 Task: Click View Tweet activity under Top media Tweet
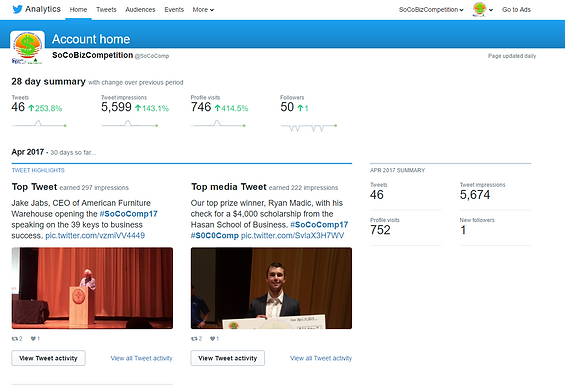pyautogui.click(x=228, y=358)
